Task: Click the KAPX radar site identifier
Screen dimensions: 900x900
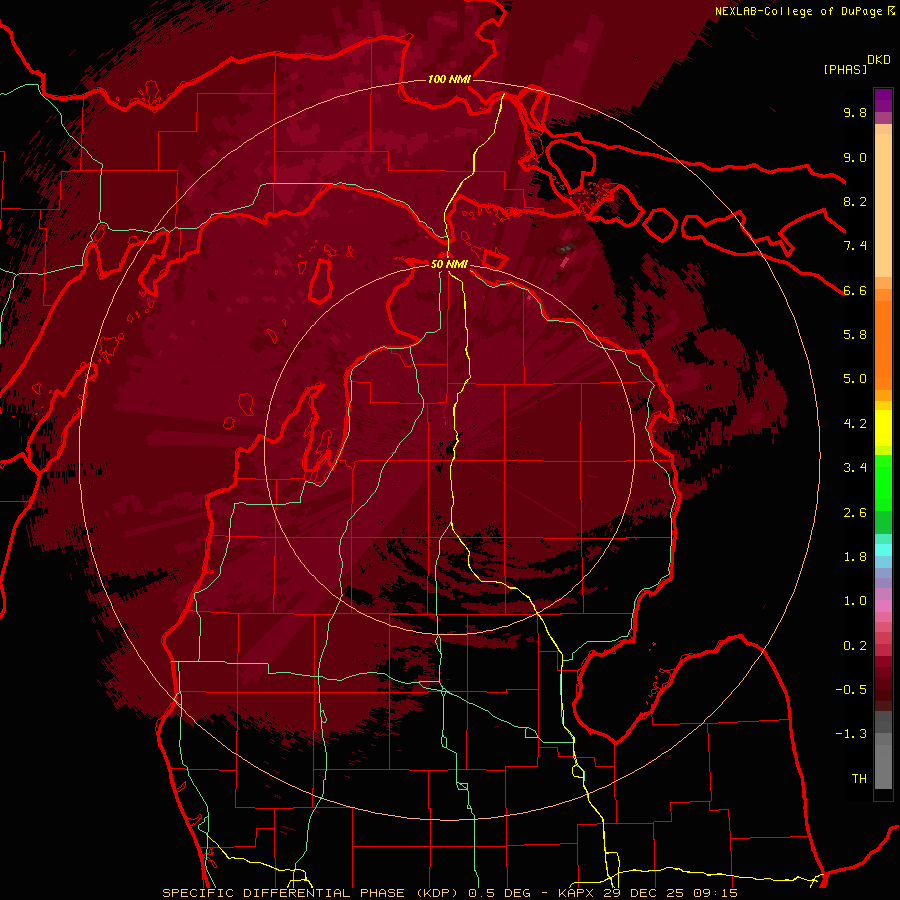Action: pyautogui.click(x=578, y=893)
